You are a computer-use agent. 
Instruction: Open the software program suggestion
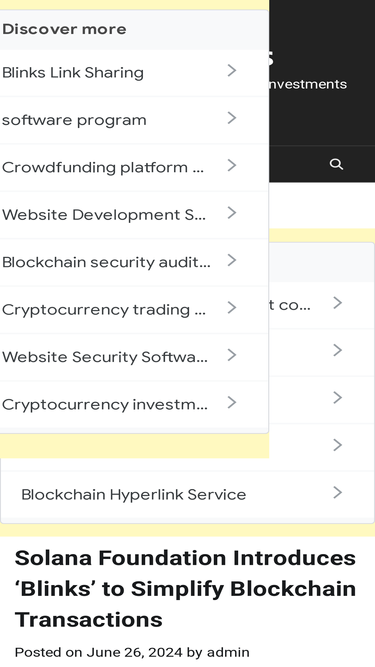click(74, 120)
